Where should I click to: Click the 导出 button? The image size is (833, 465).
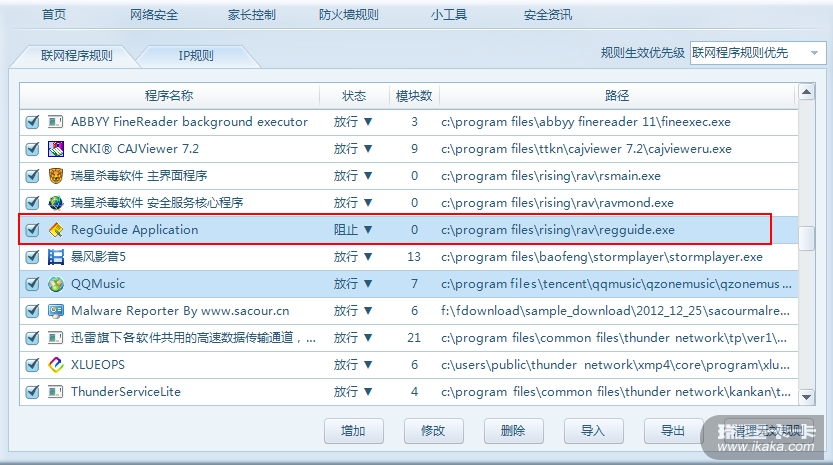[674, 430]
